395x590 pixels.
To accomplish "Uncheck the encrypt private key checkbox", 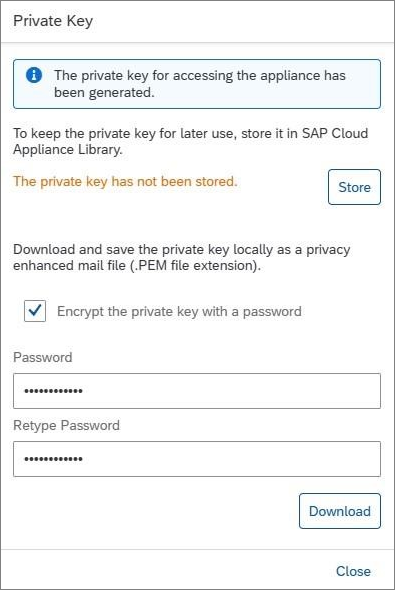I will click(x=35, y=311).
